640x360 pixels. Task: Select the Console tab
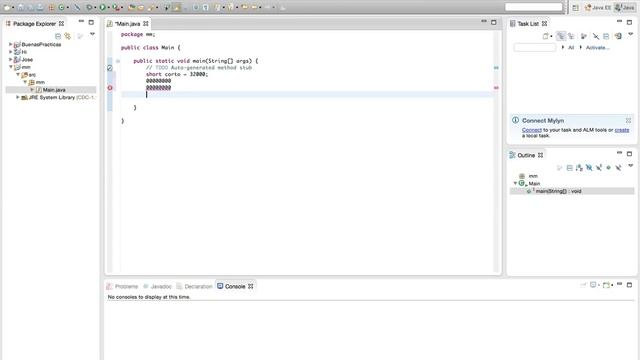(235, 287)
